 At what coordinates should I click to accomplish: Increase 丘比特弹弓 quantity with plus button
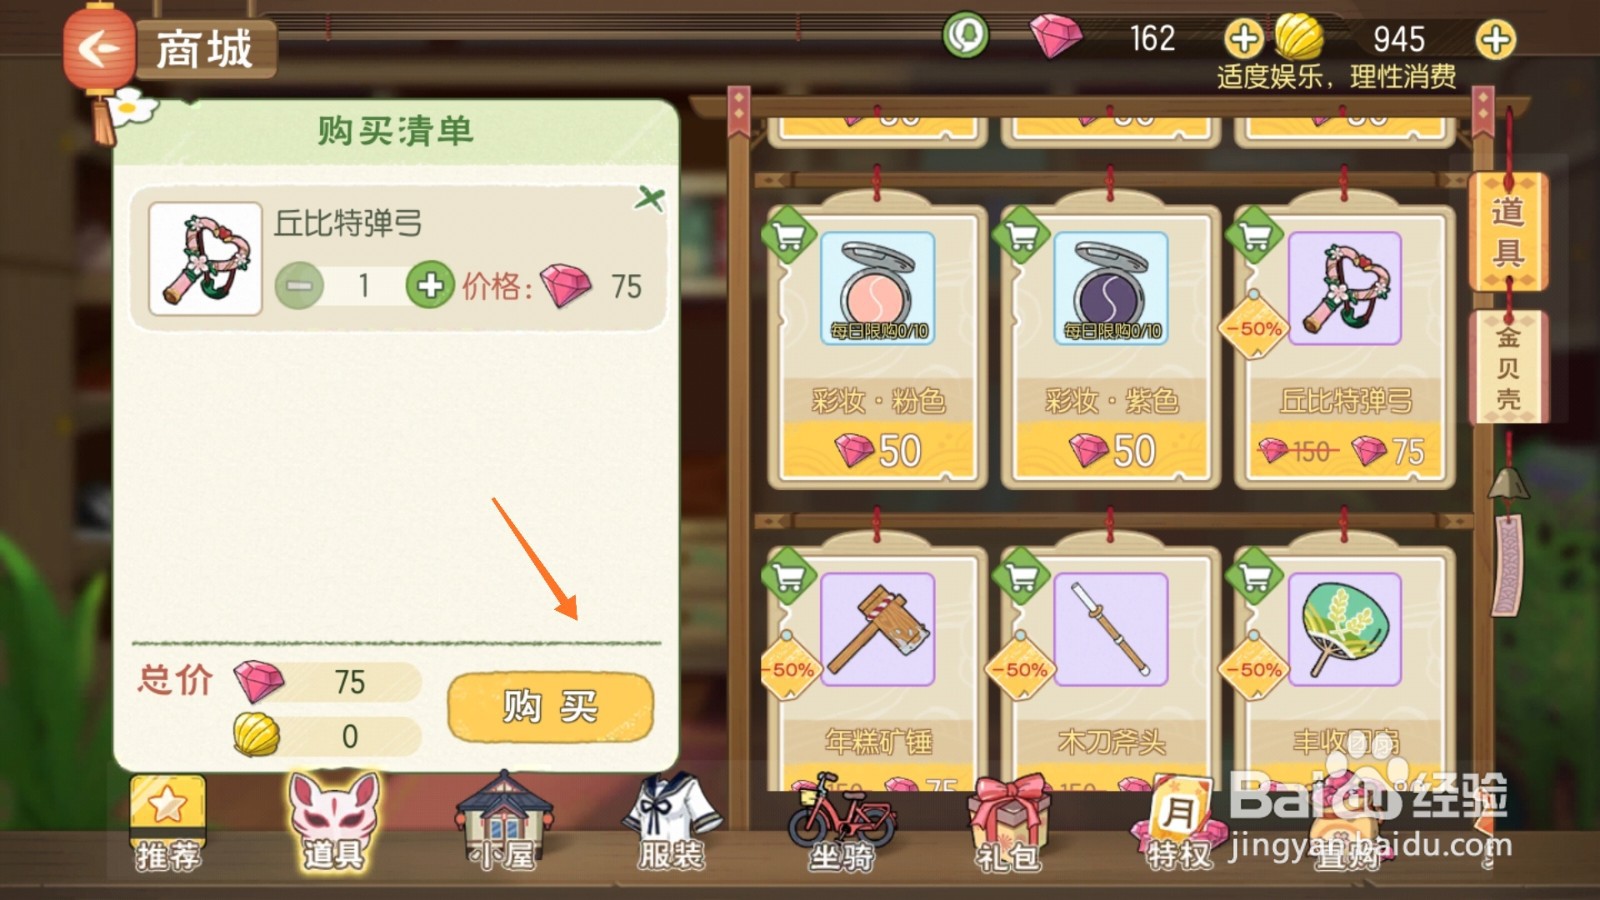(430, 286)
